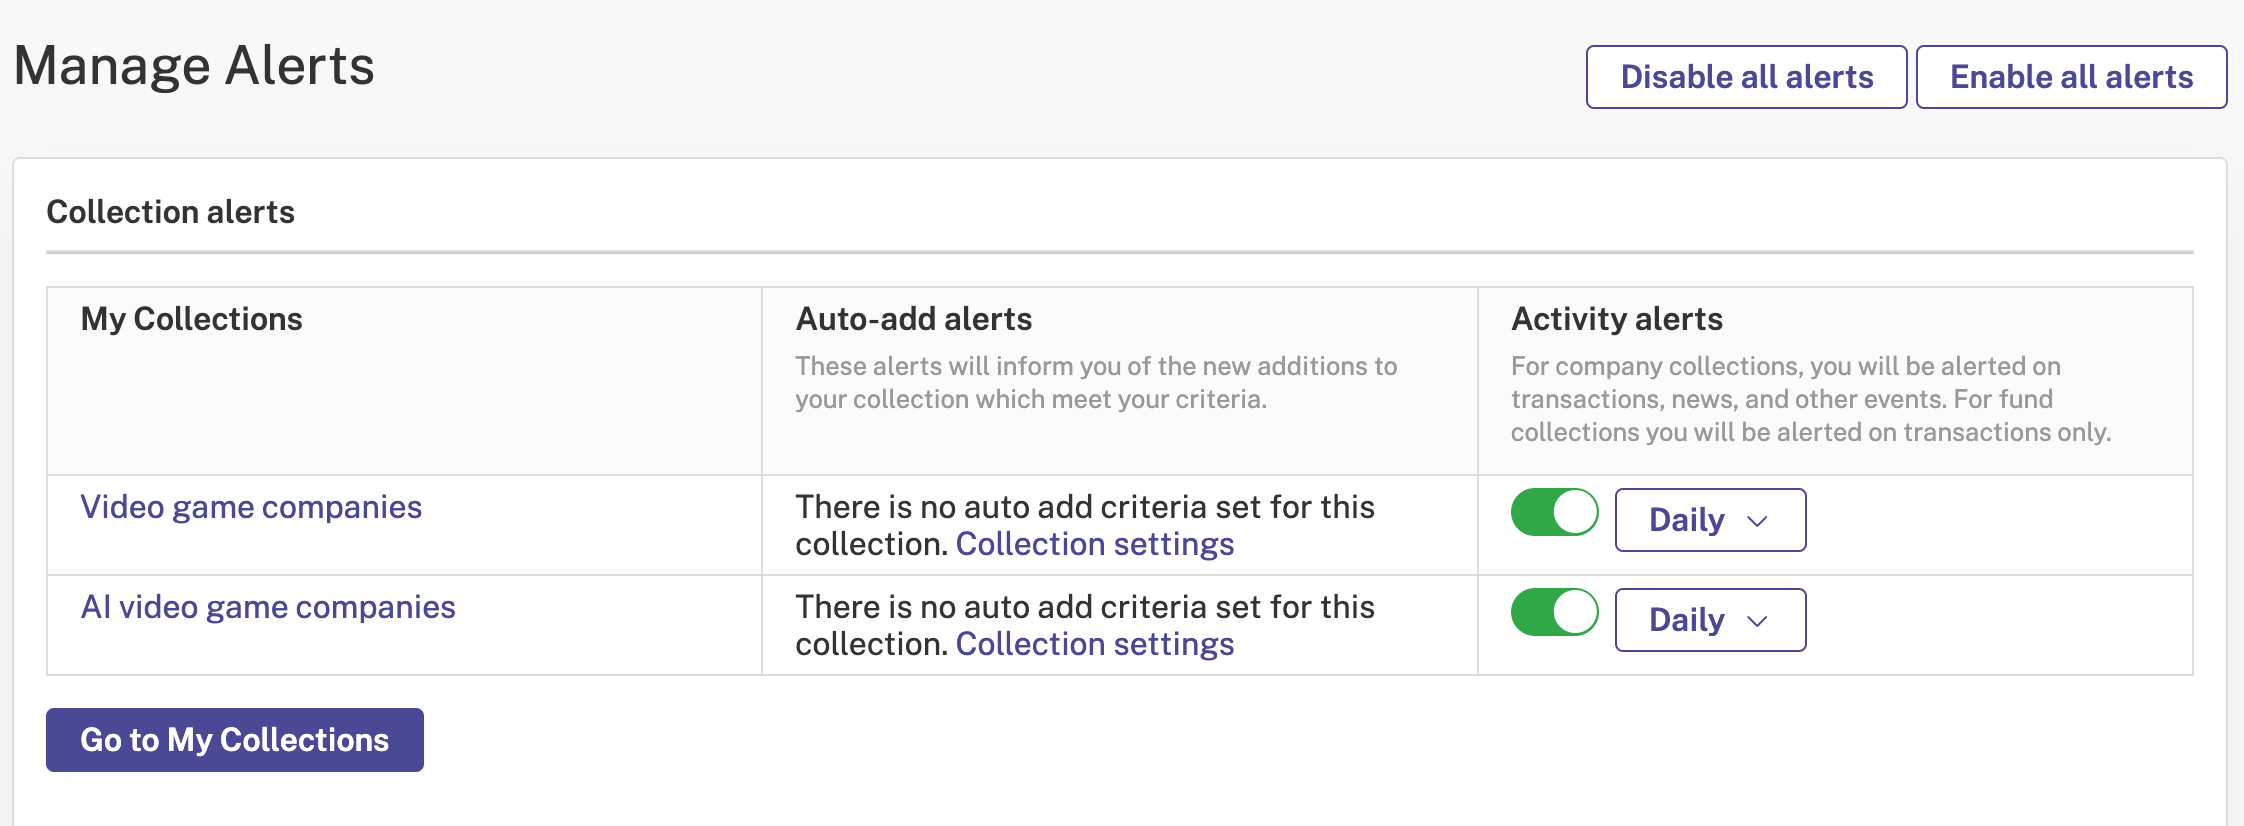Image resolution: width=2244 pixels, height=826 pixels.
Task: Select the Manage Alerts page heading
Action: pos(194,66)
